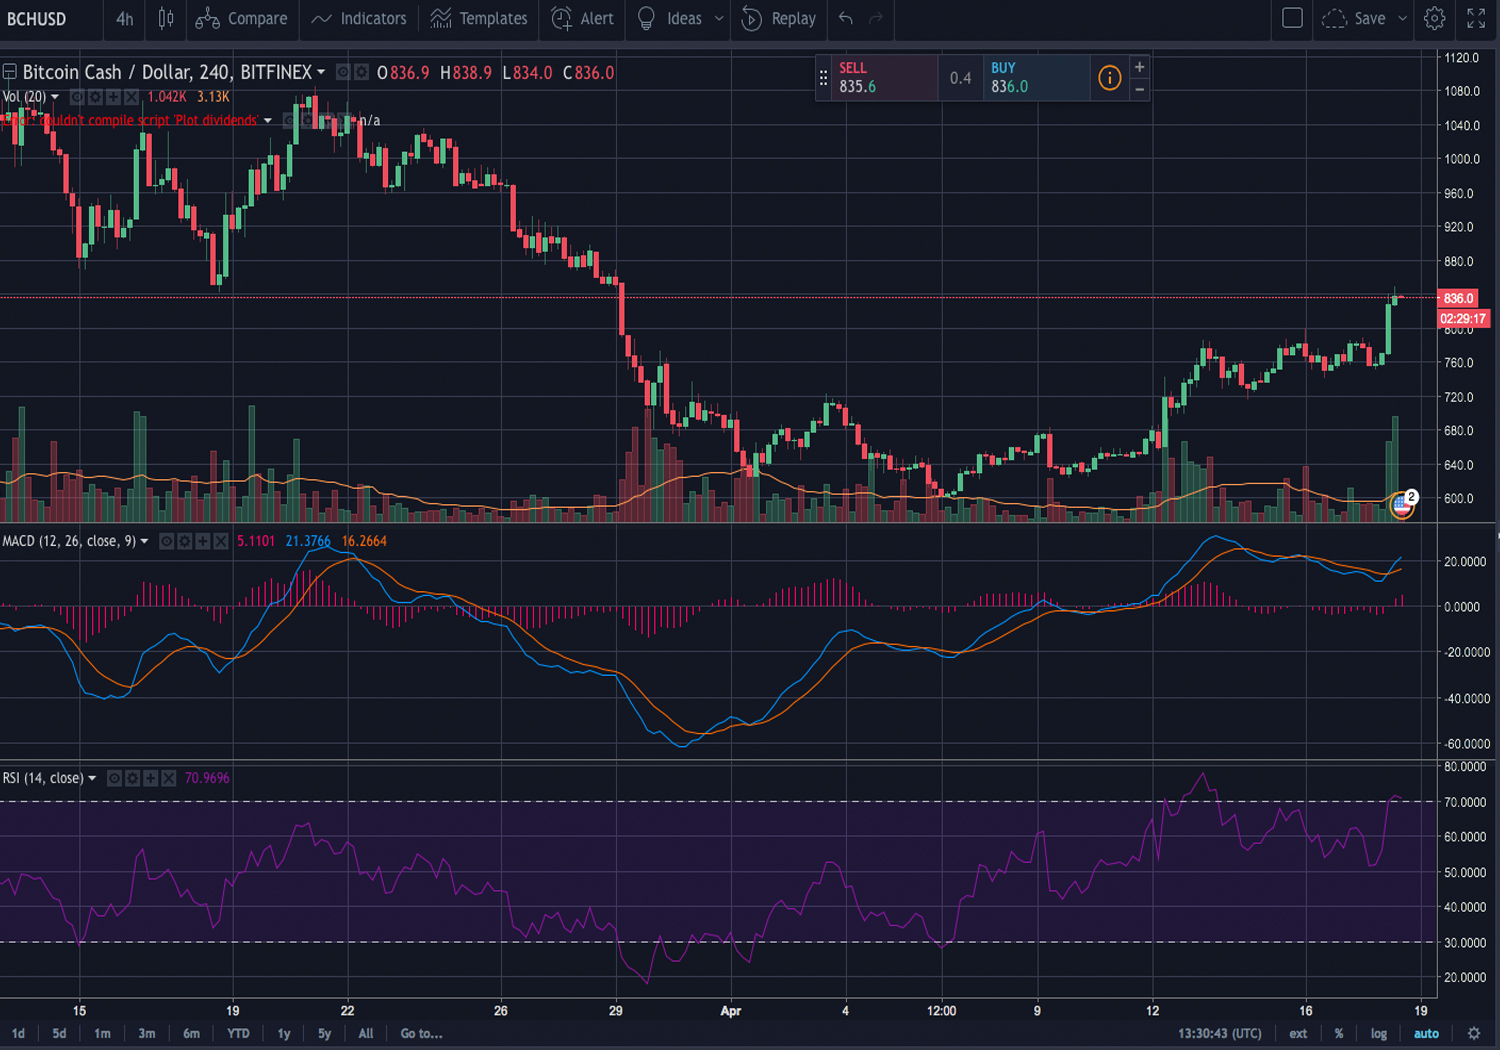Click the BUY 836.0 button
This screenshot has height=1050, width=1500.
tap(1036, 78)
